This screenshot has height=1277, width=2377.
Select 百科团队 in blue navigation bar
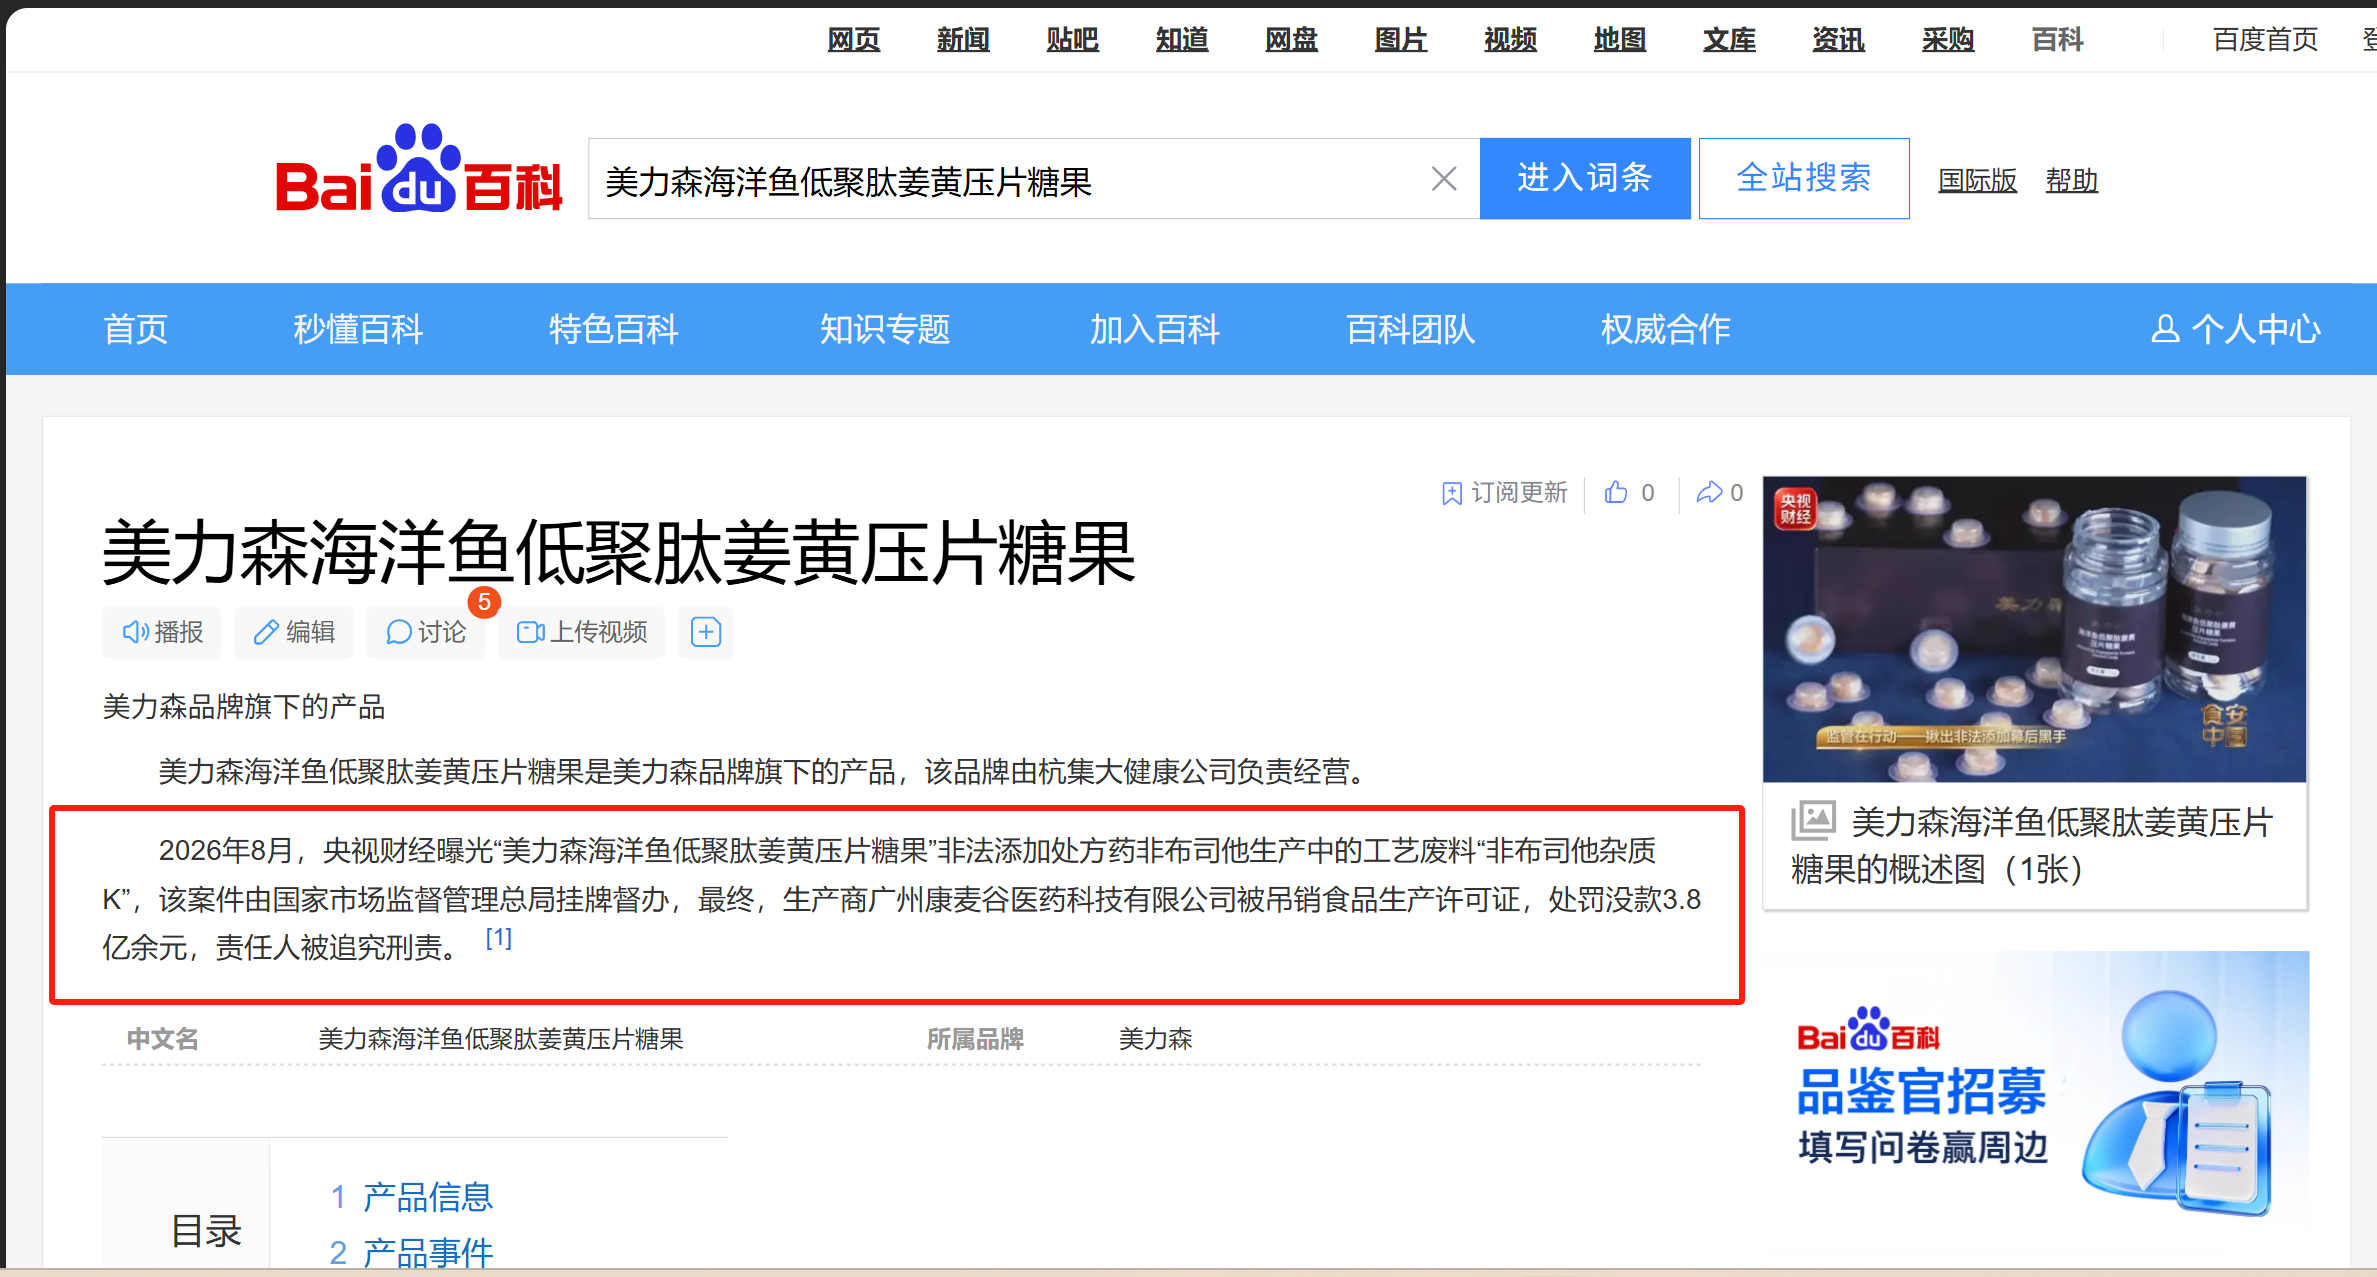click(x=1410, y=329)
